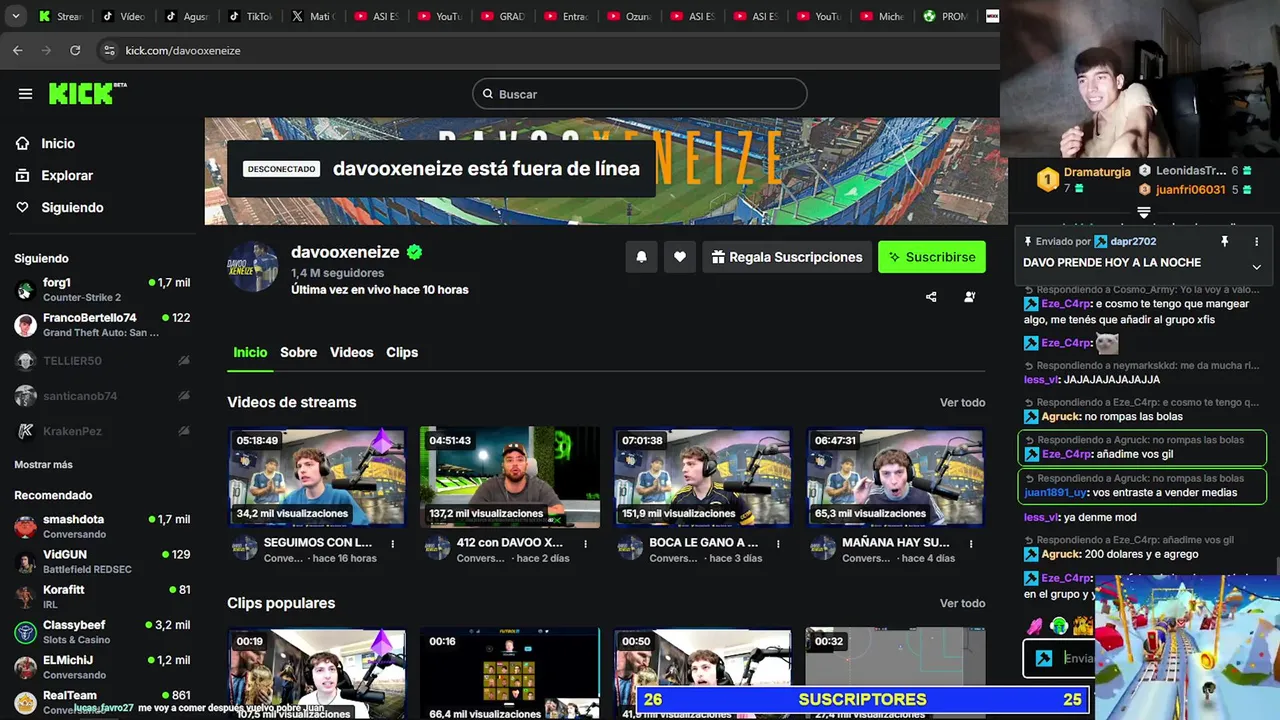Click smashdota in Recomendado list
Image resolution: width=1280 pixels, height=720 pixels.
tap(102, 527)
